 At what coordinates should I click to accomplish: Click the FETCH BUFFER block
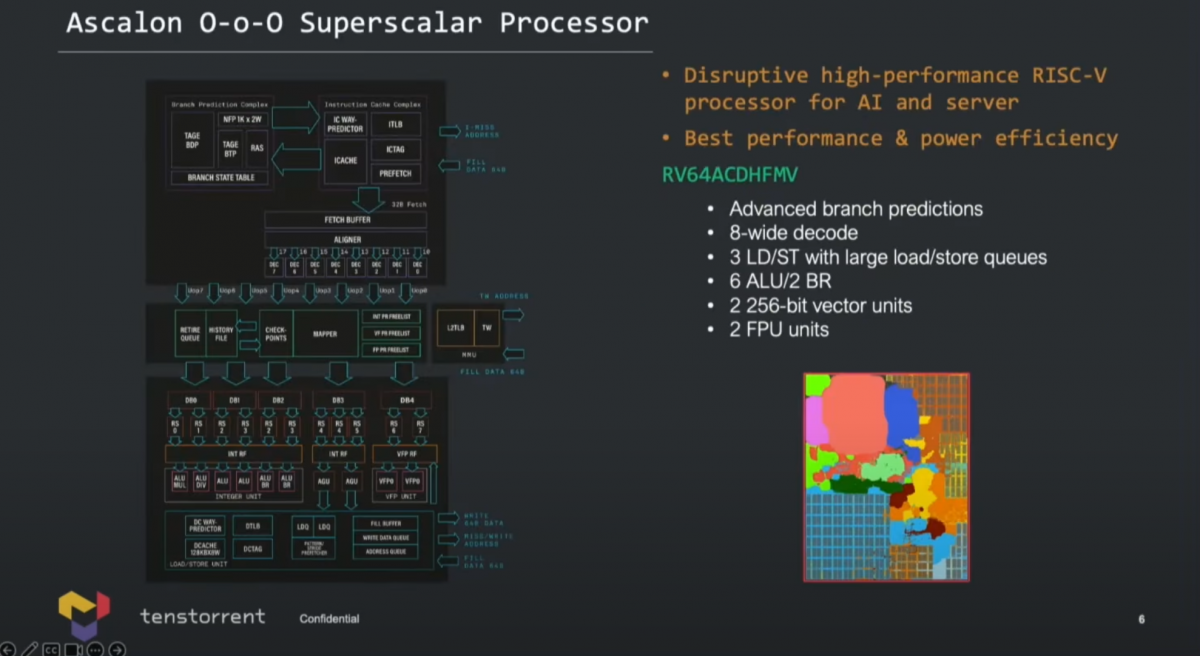[345, 220]
